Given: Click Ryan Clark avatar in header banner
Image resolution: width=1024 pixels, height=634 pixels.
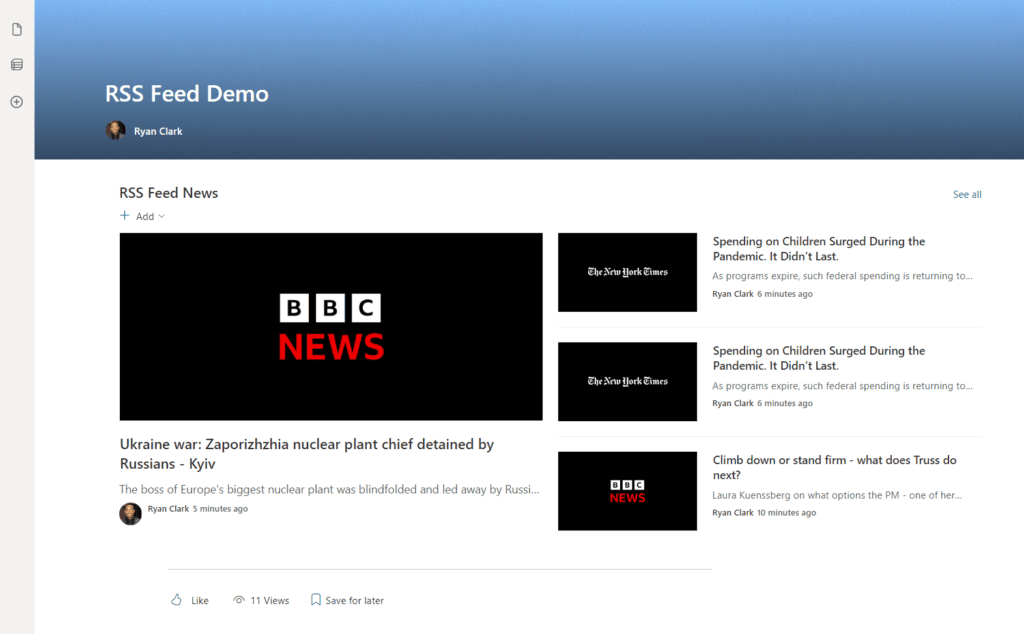Looking at the screenshot, I should [x=116, y=131].
